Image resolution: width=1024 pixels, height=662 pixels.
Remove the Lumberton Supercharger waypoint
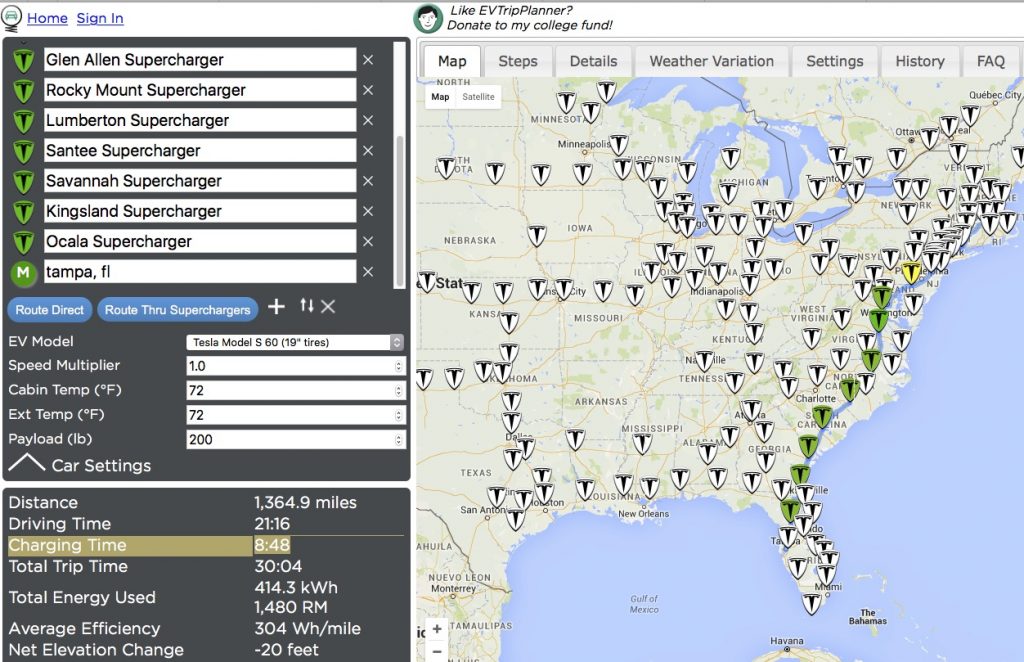(x=368, y=121)
